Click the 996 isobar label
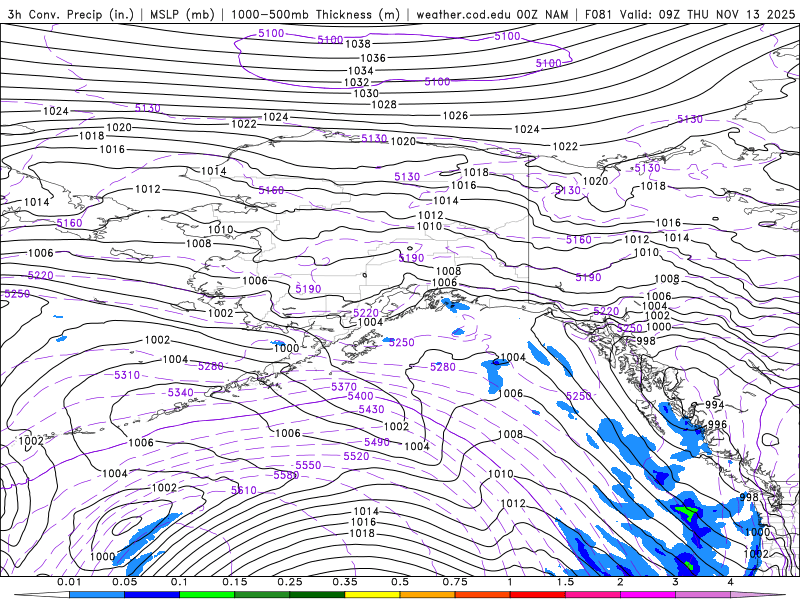The width and height of the screenshot is (800, 600). tap(717, 424)
